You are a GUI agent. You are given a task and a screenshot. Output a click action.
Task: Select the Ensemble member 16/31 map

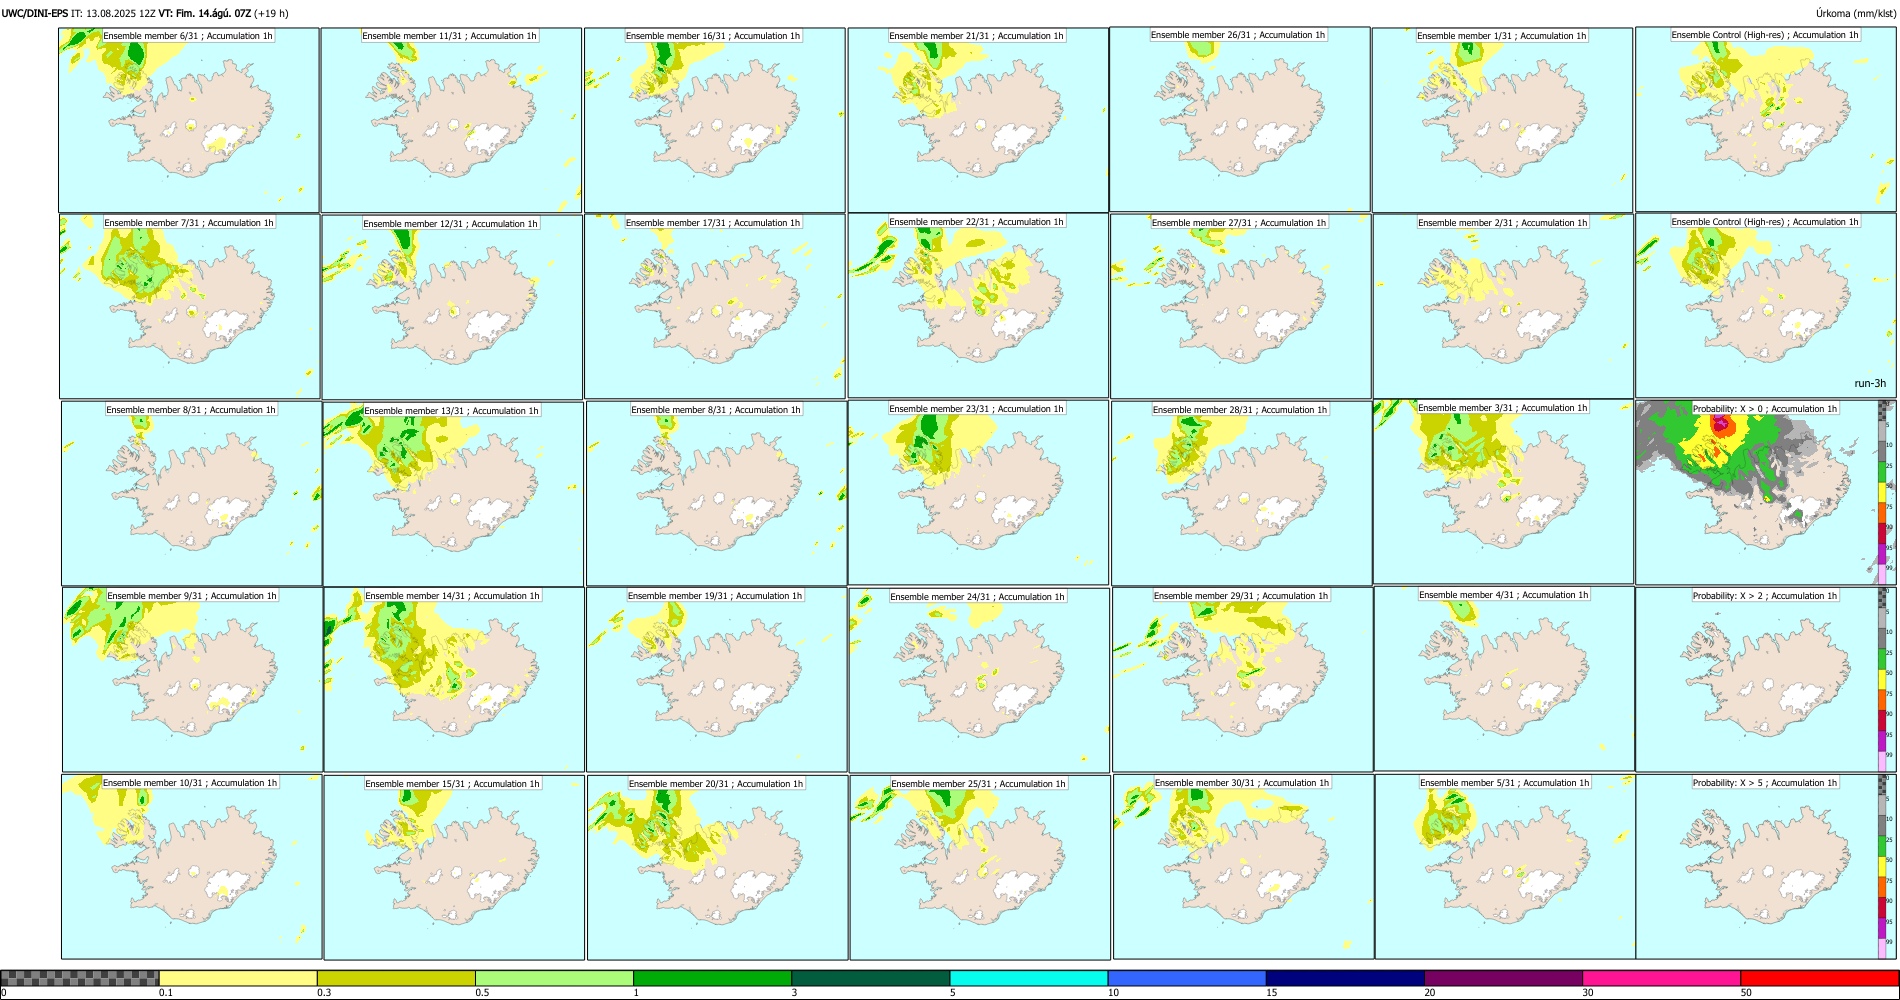tap(715, 120)
